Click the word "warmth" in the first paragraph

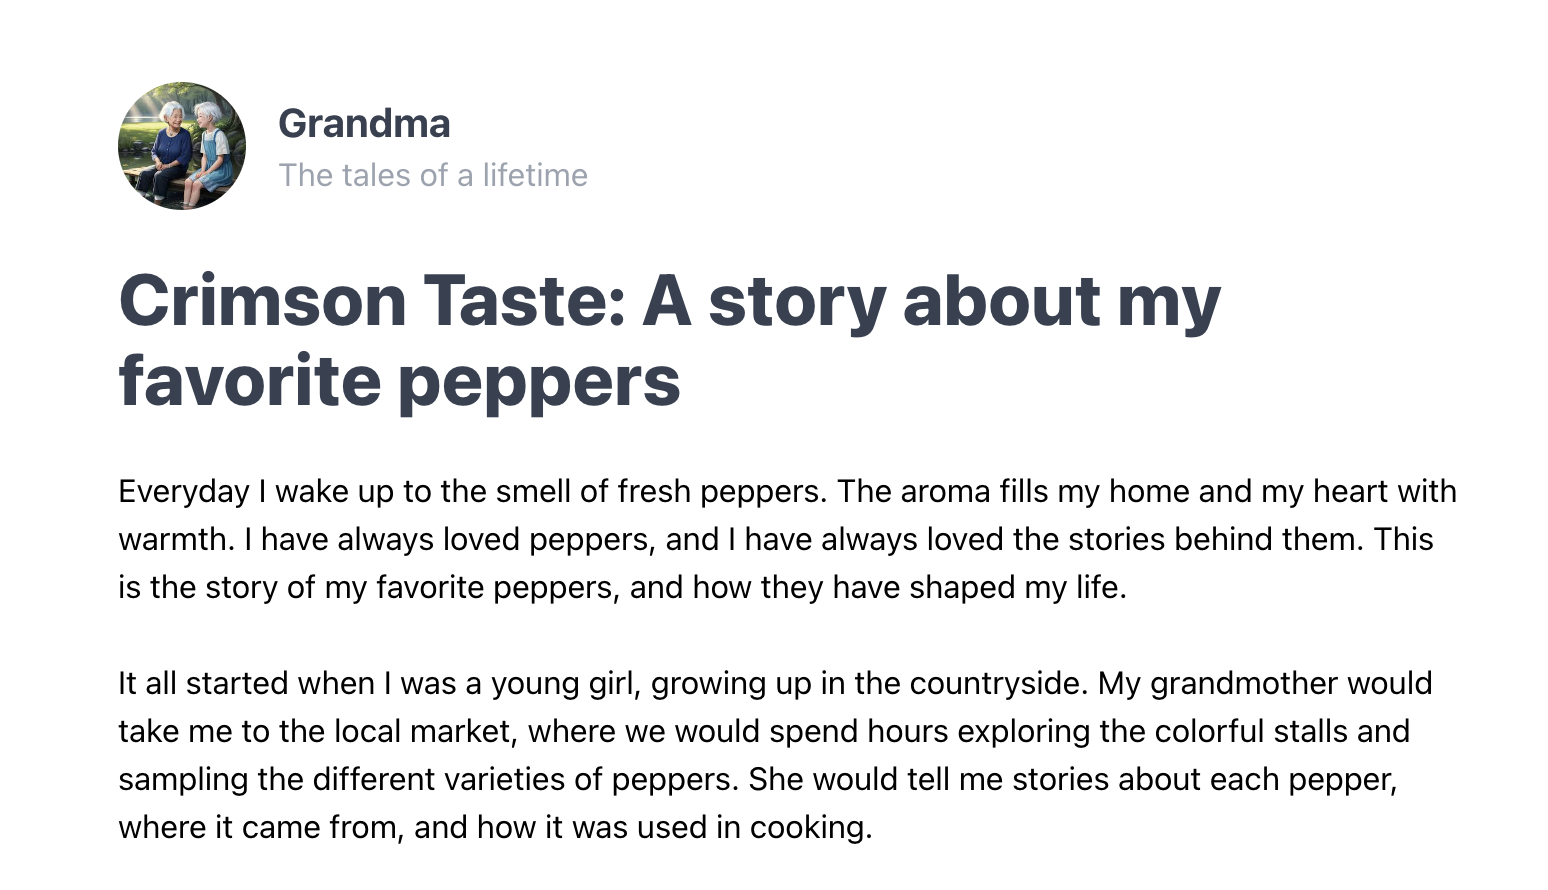[x=175, y=539]
